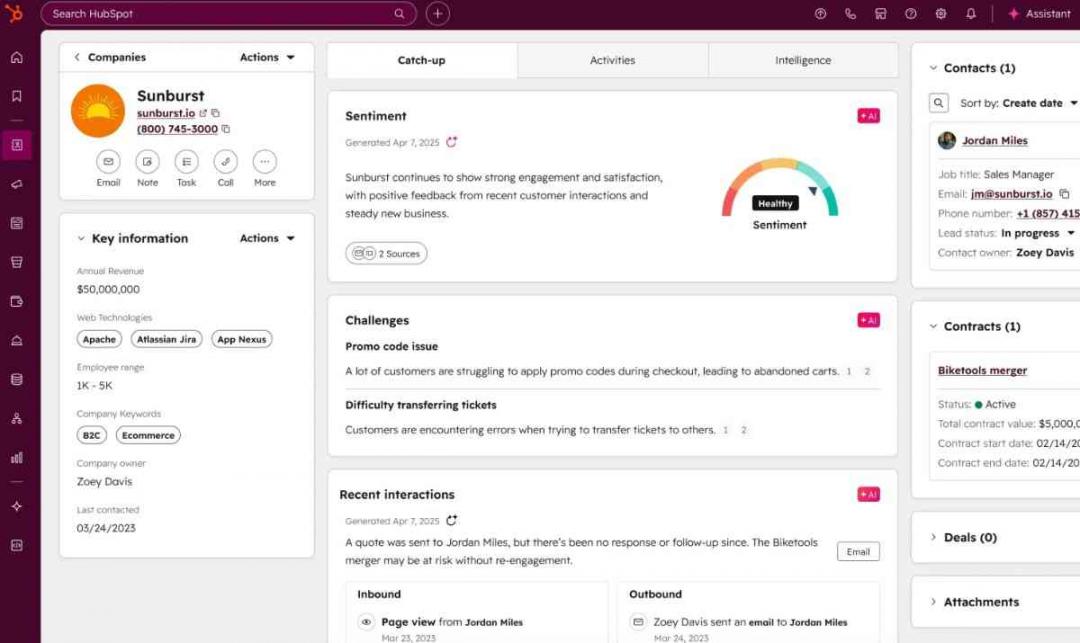Click the Sunburst company logo avatar
Screen dimensions: 1080x643
coord(98,111)
